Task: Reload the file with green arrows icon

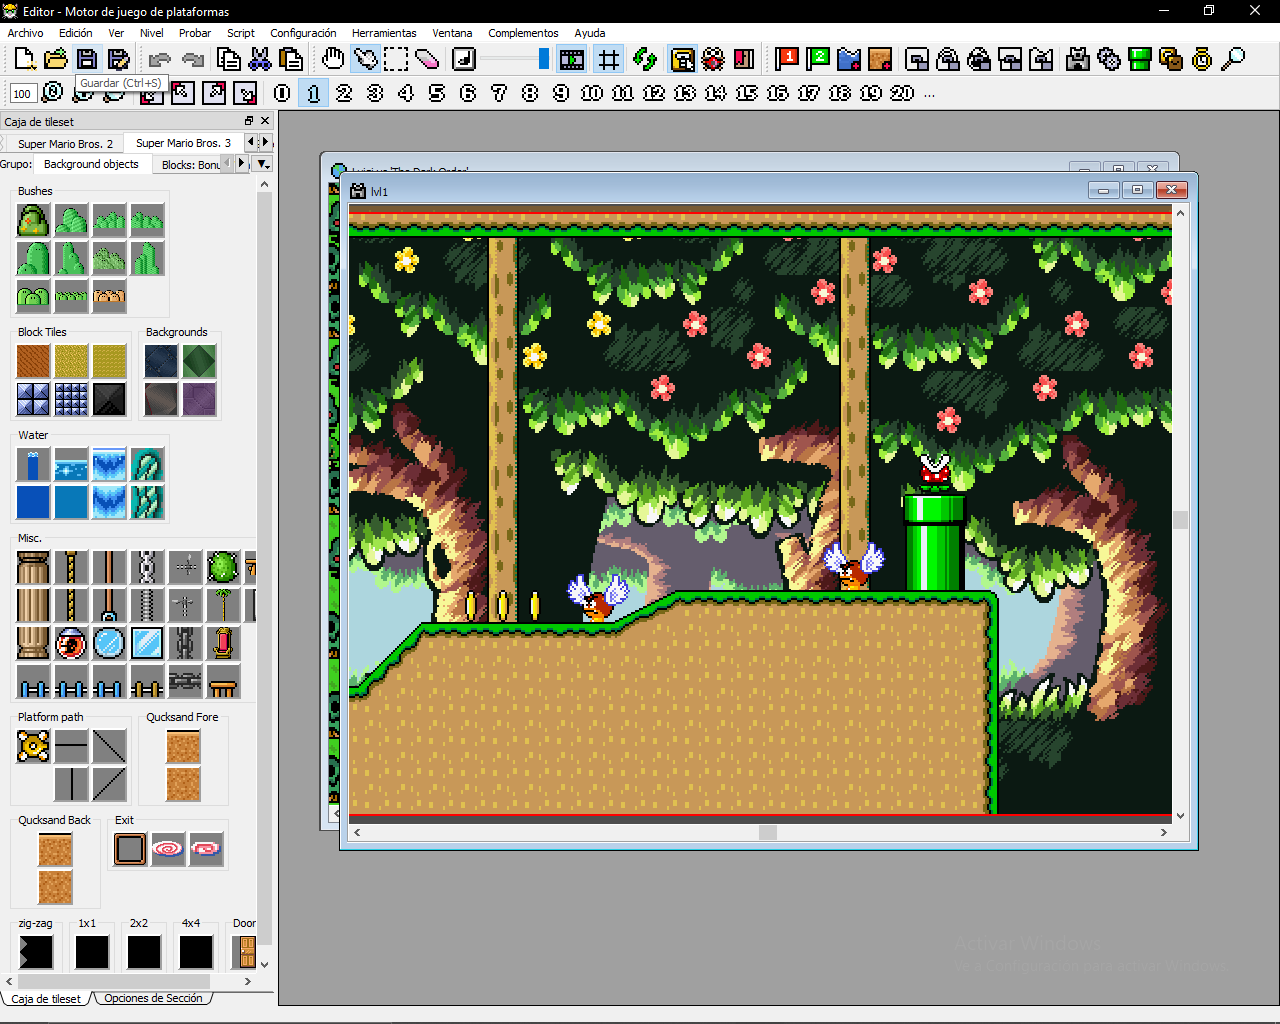Action: coord(645,59)
